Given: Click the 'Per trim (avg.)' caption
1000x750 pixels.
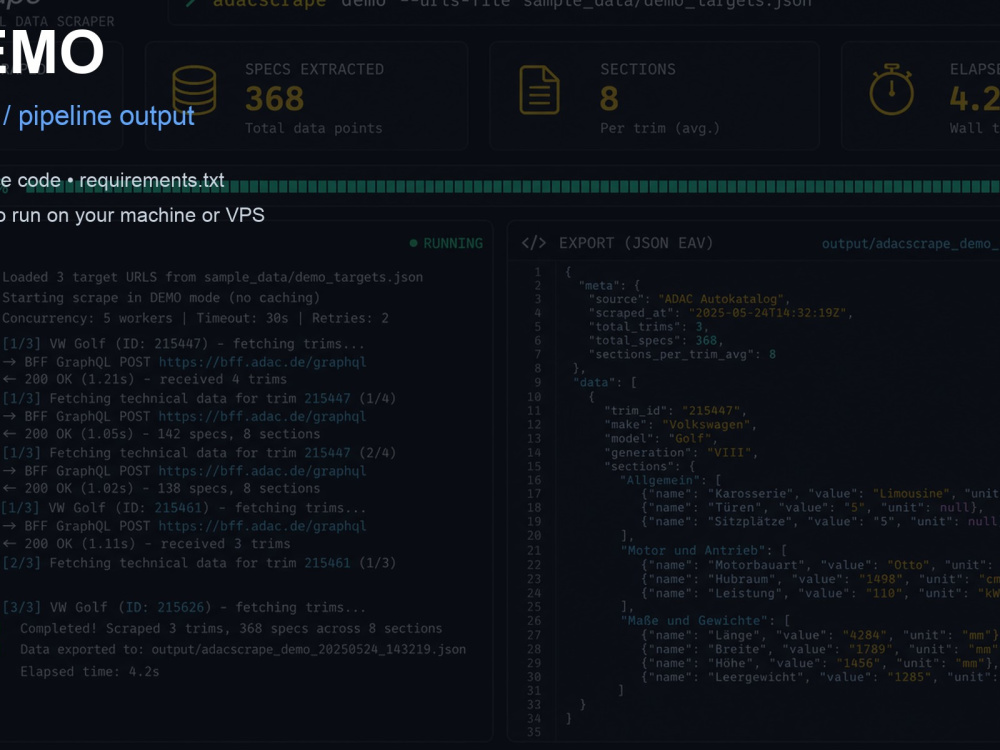Looking at the screenshot, I should point(659,128).
